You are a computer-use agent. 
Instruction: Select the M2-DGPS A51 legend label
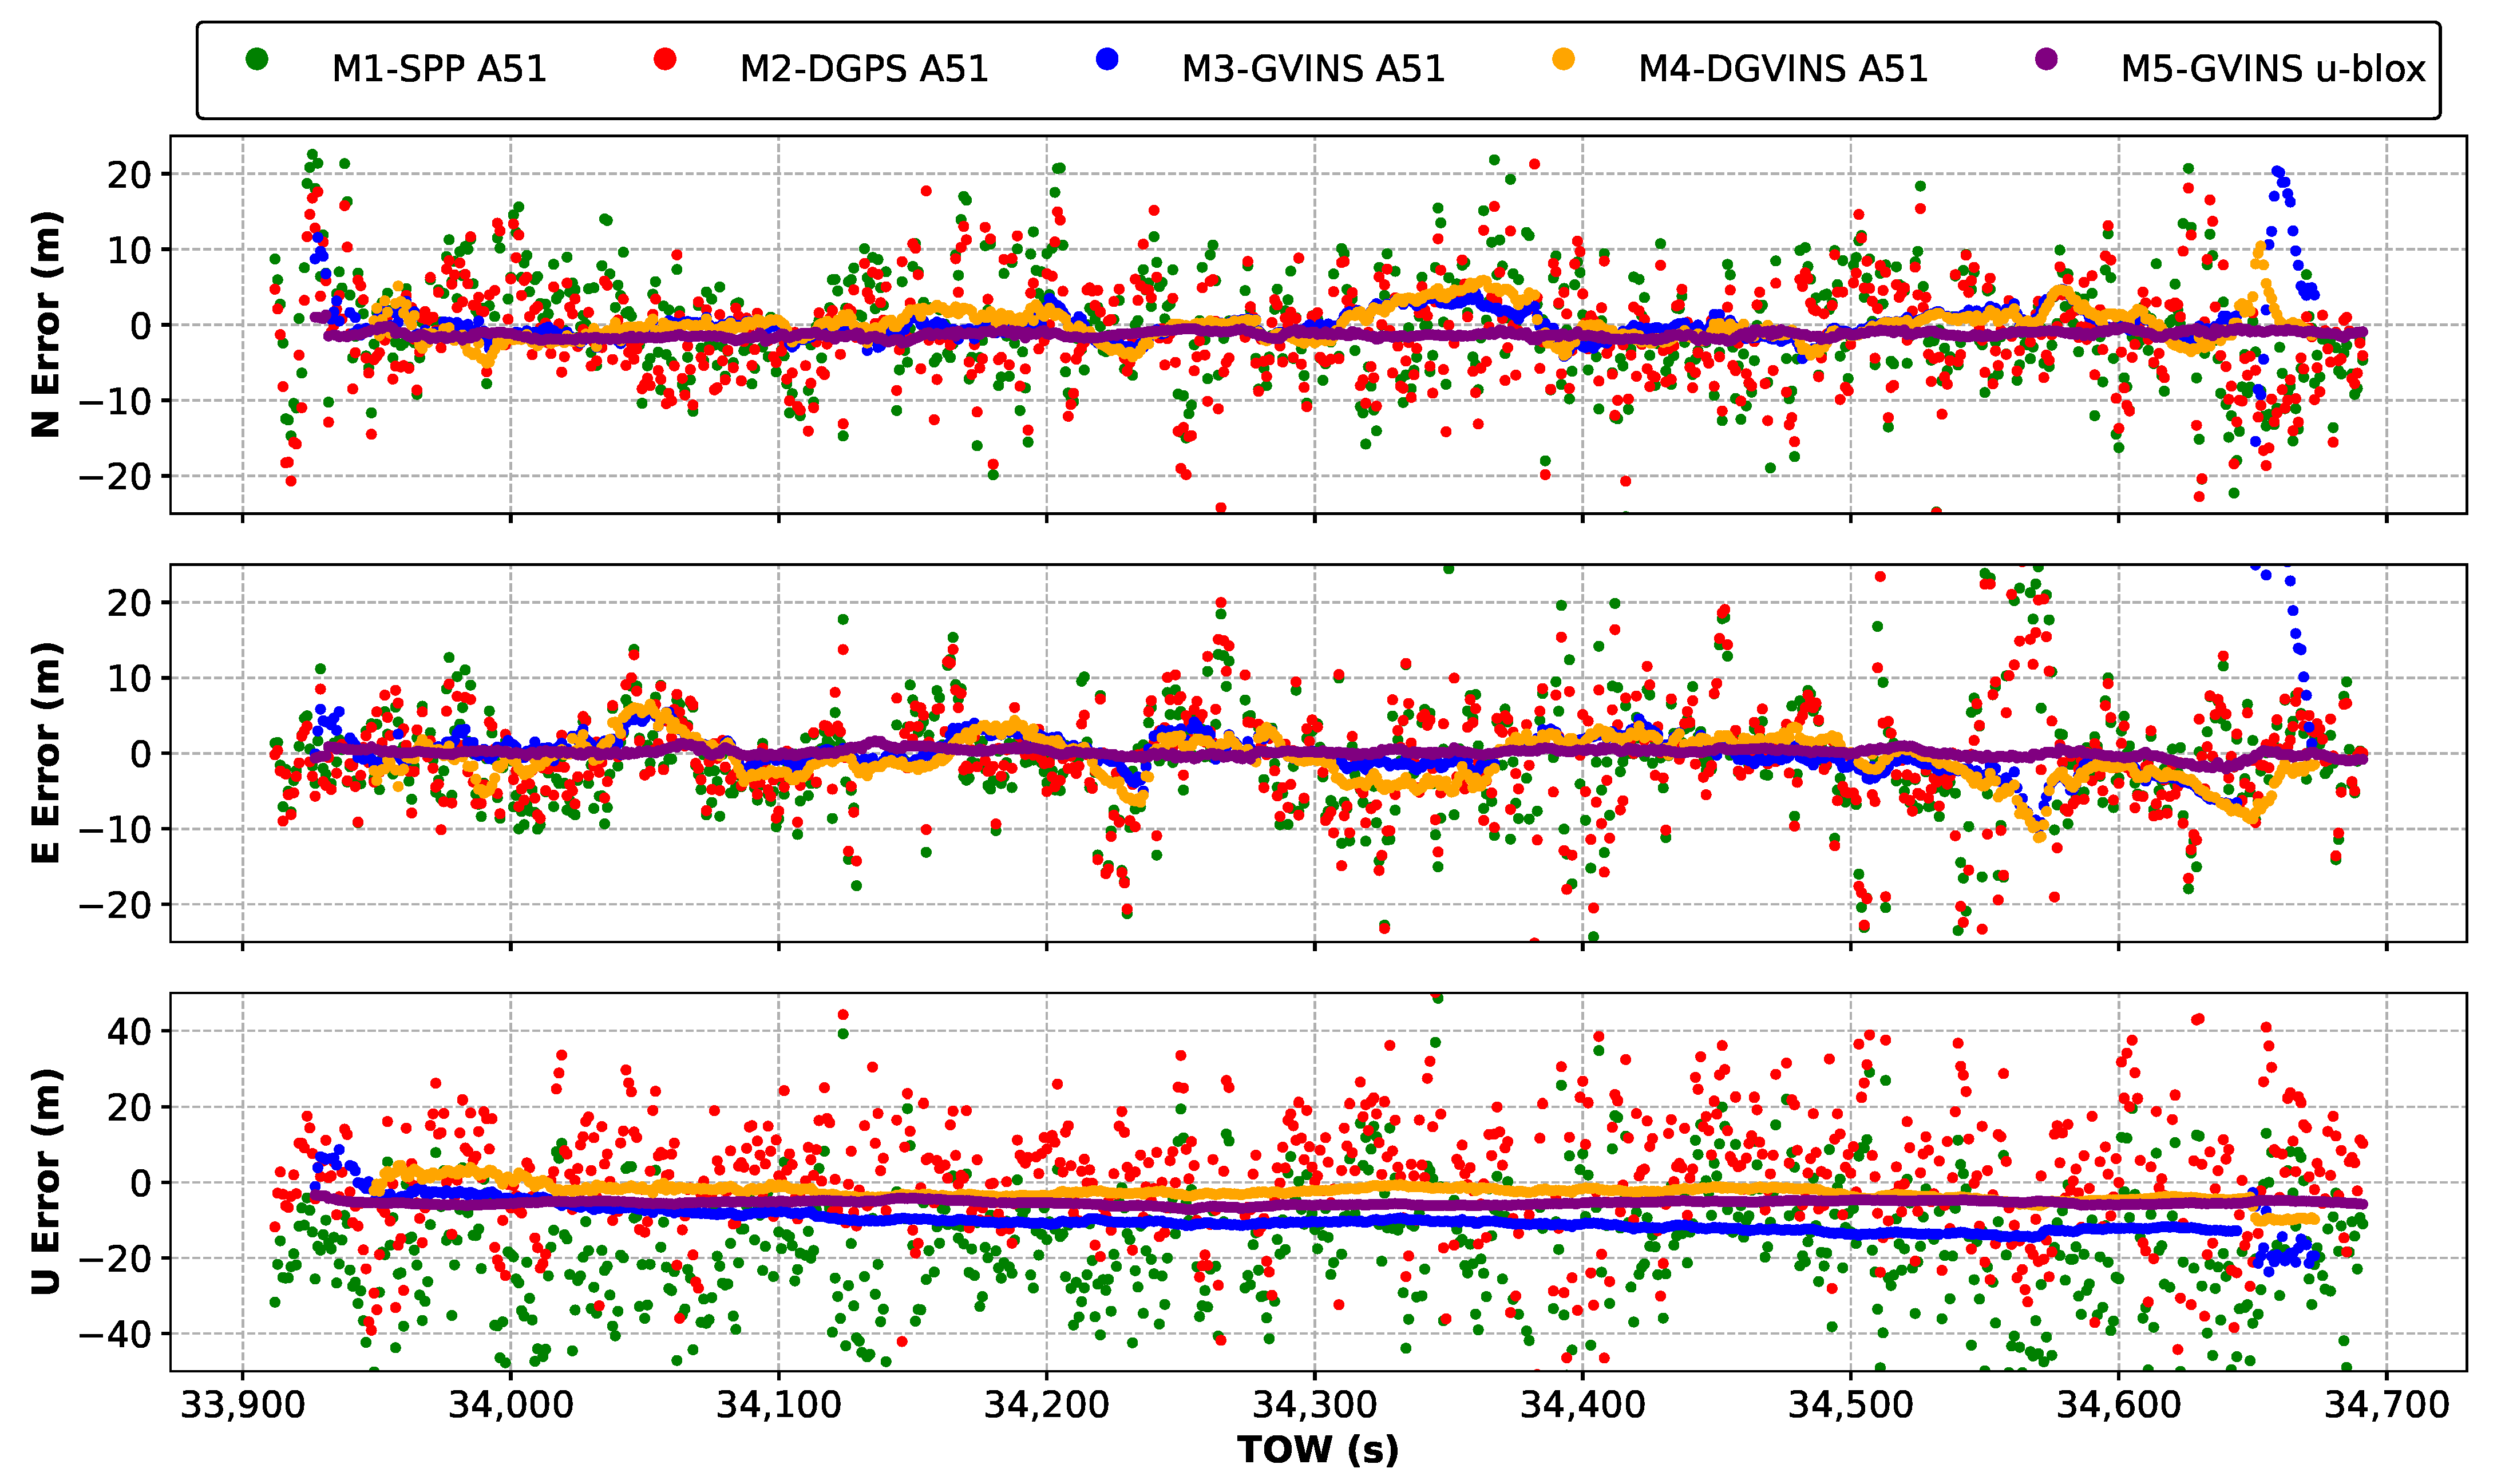[x=864, y=69]
